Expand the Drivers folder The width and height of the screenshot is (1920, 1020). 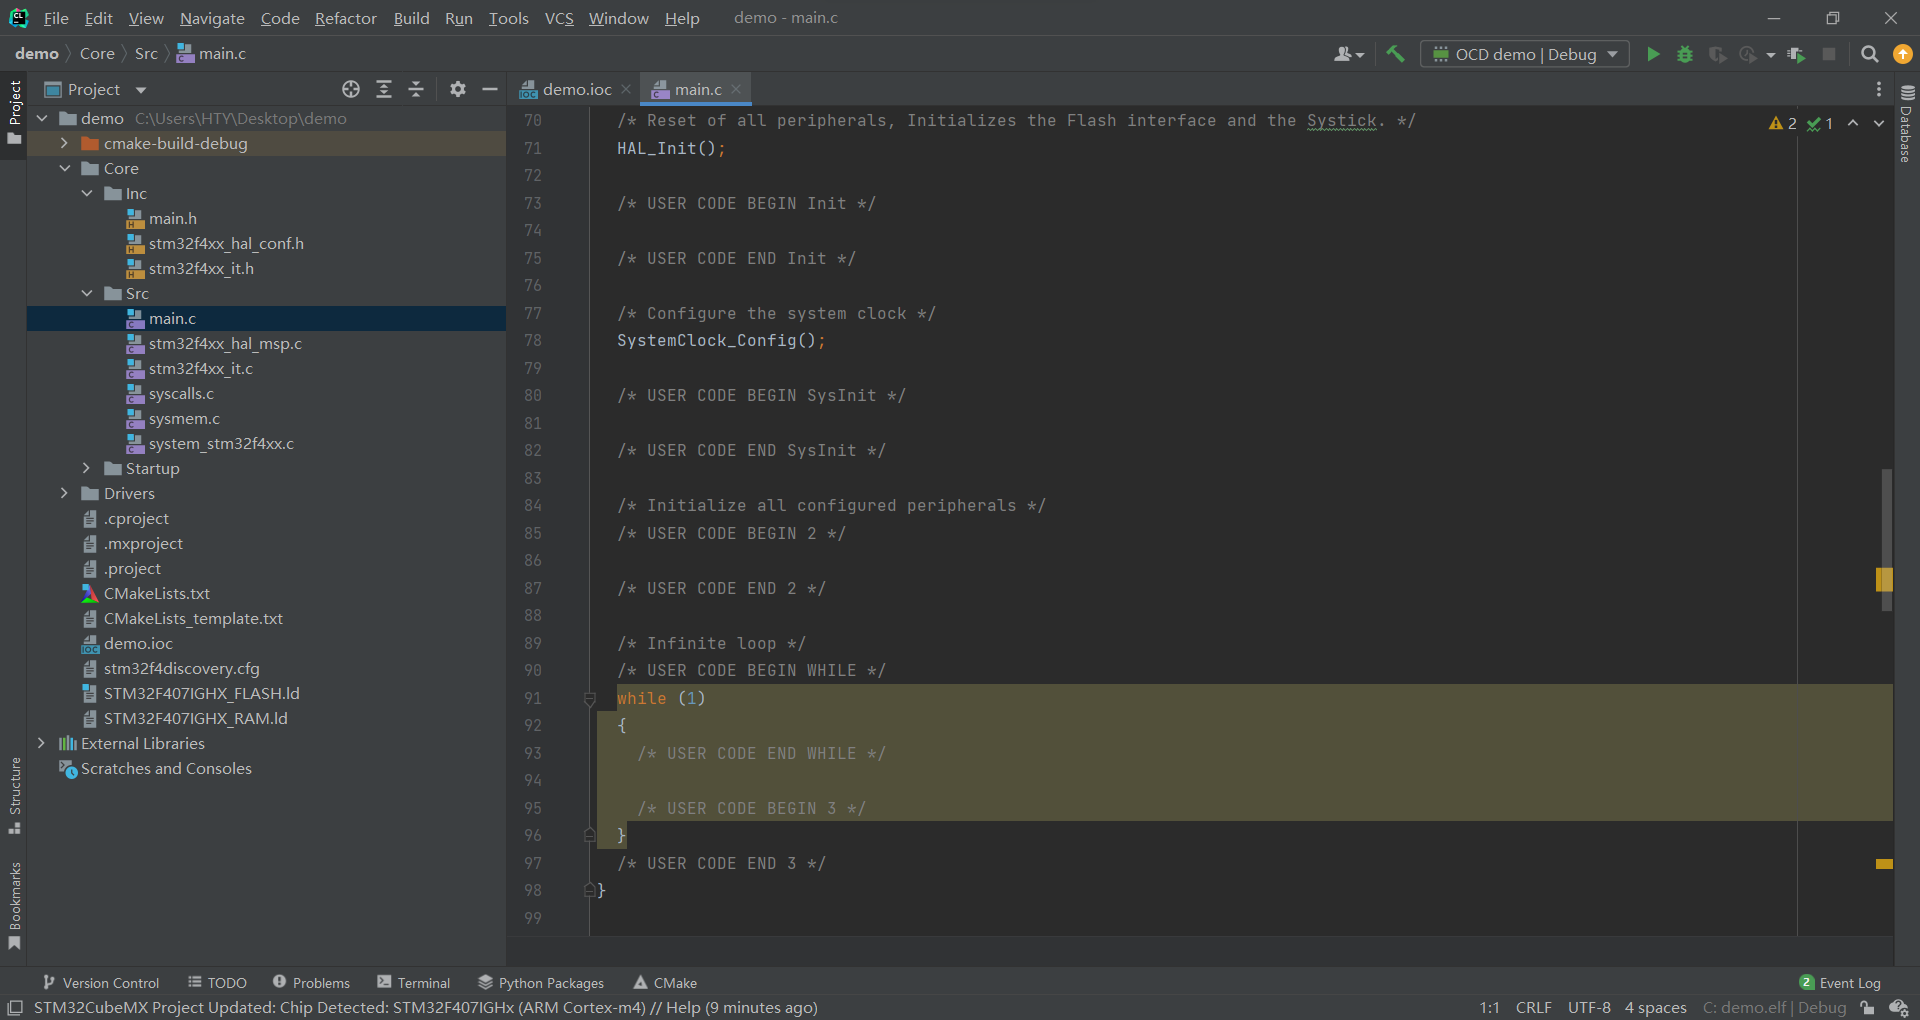tap(64, 493)
